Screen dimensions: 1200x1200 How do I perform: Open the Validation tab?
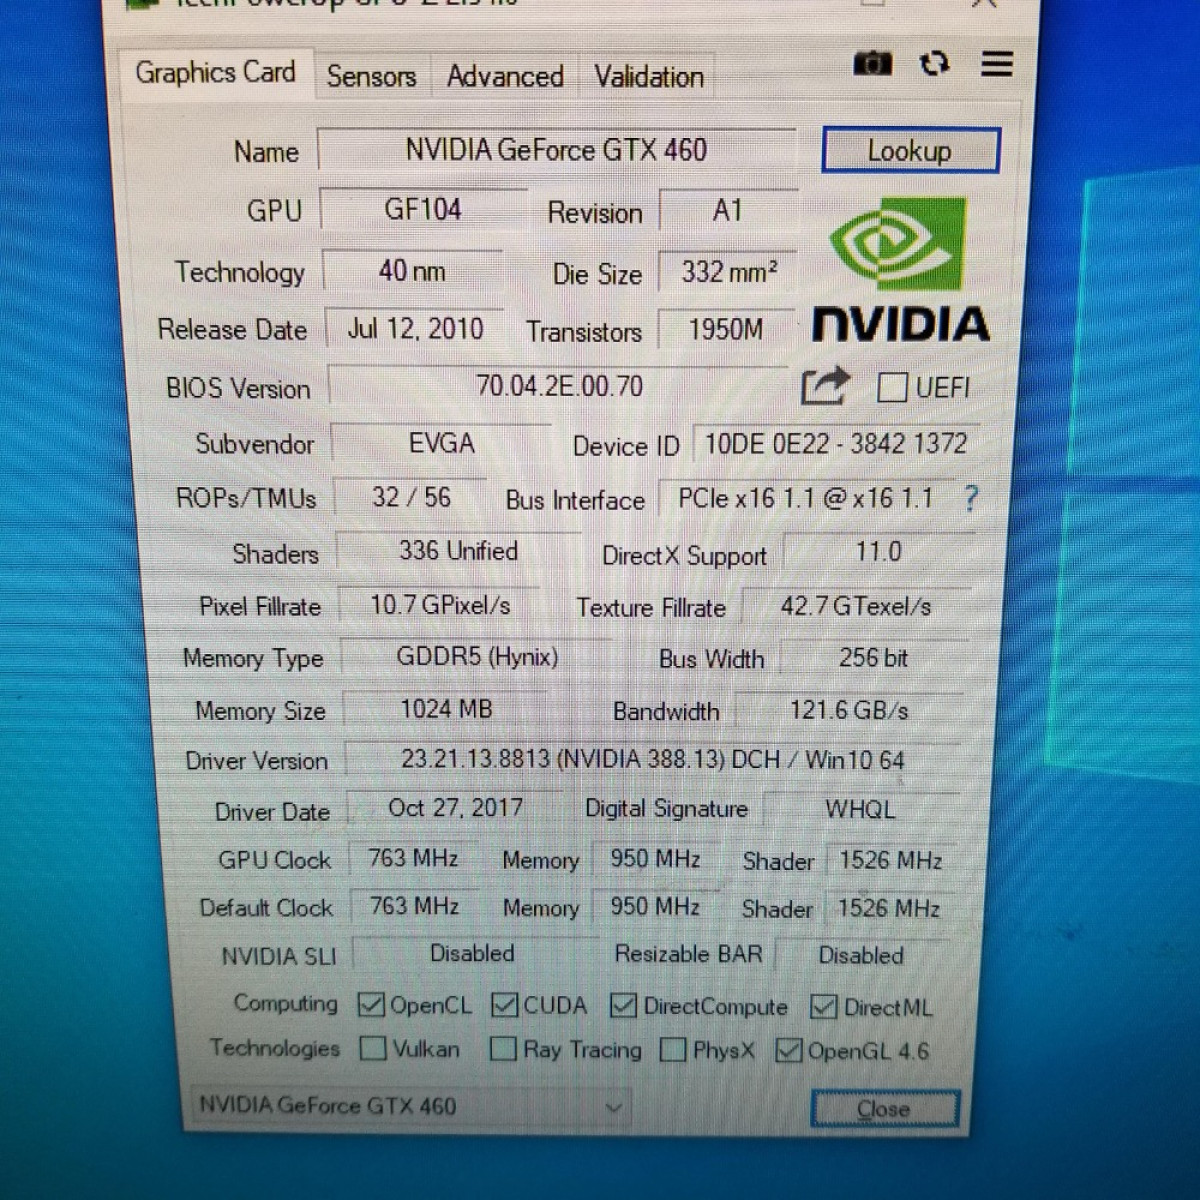tap(649, 77)
